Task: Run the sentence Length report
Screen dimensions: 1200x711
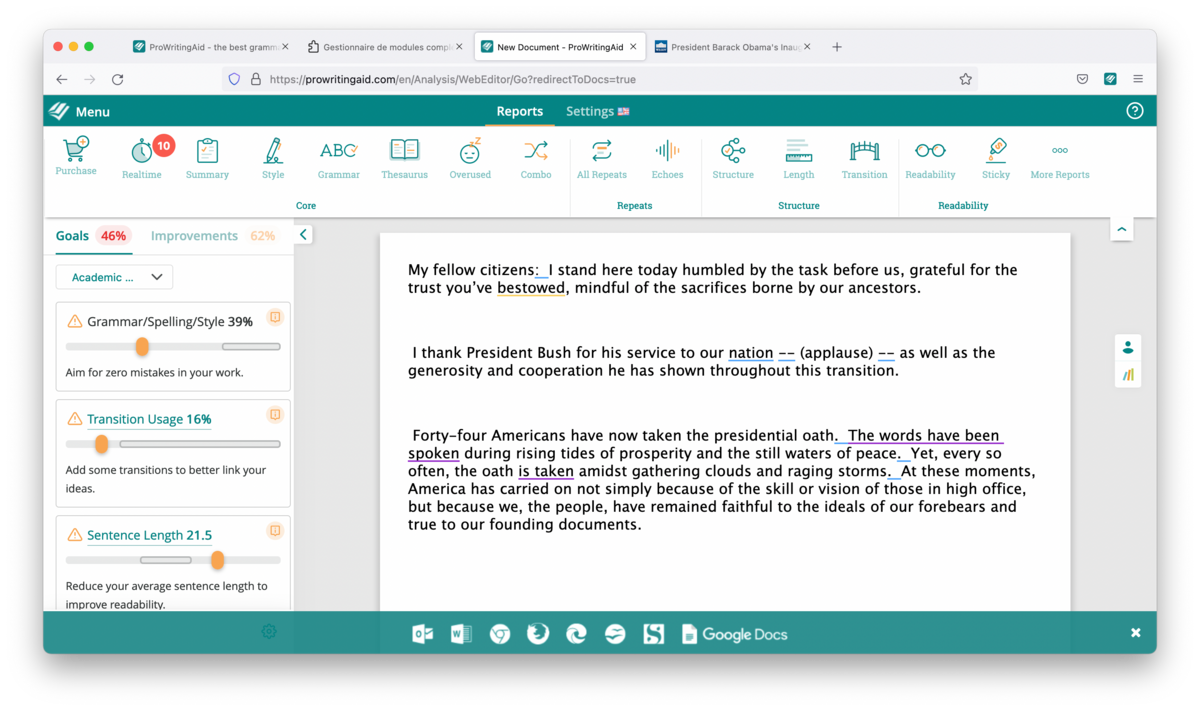Action: (799, 158)
